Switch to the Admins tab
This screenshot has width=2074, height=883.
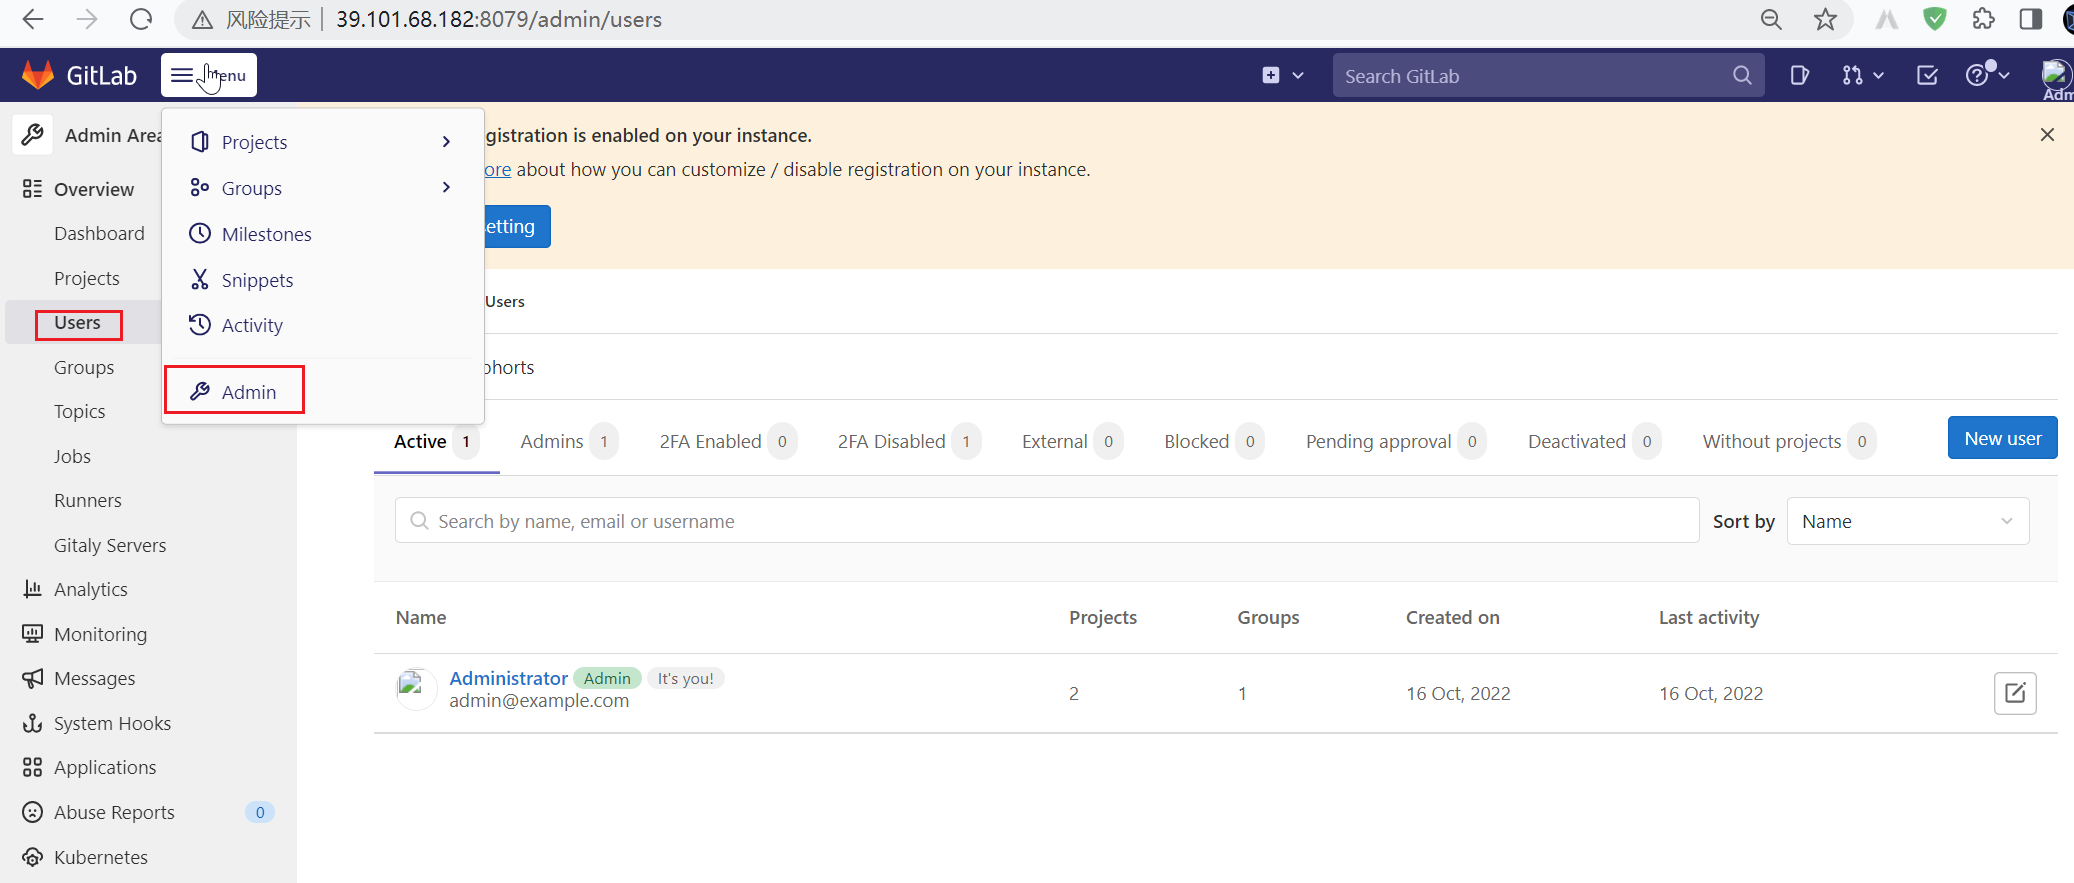coord(569,441)
